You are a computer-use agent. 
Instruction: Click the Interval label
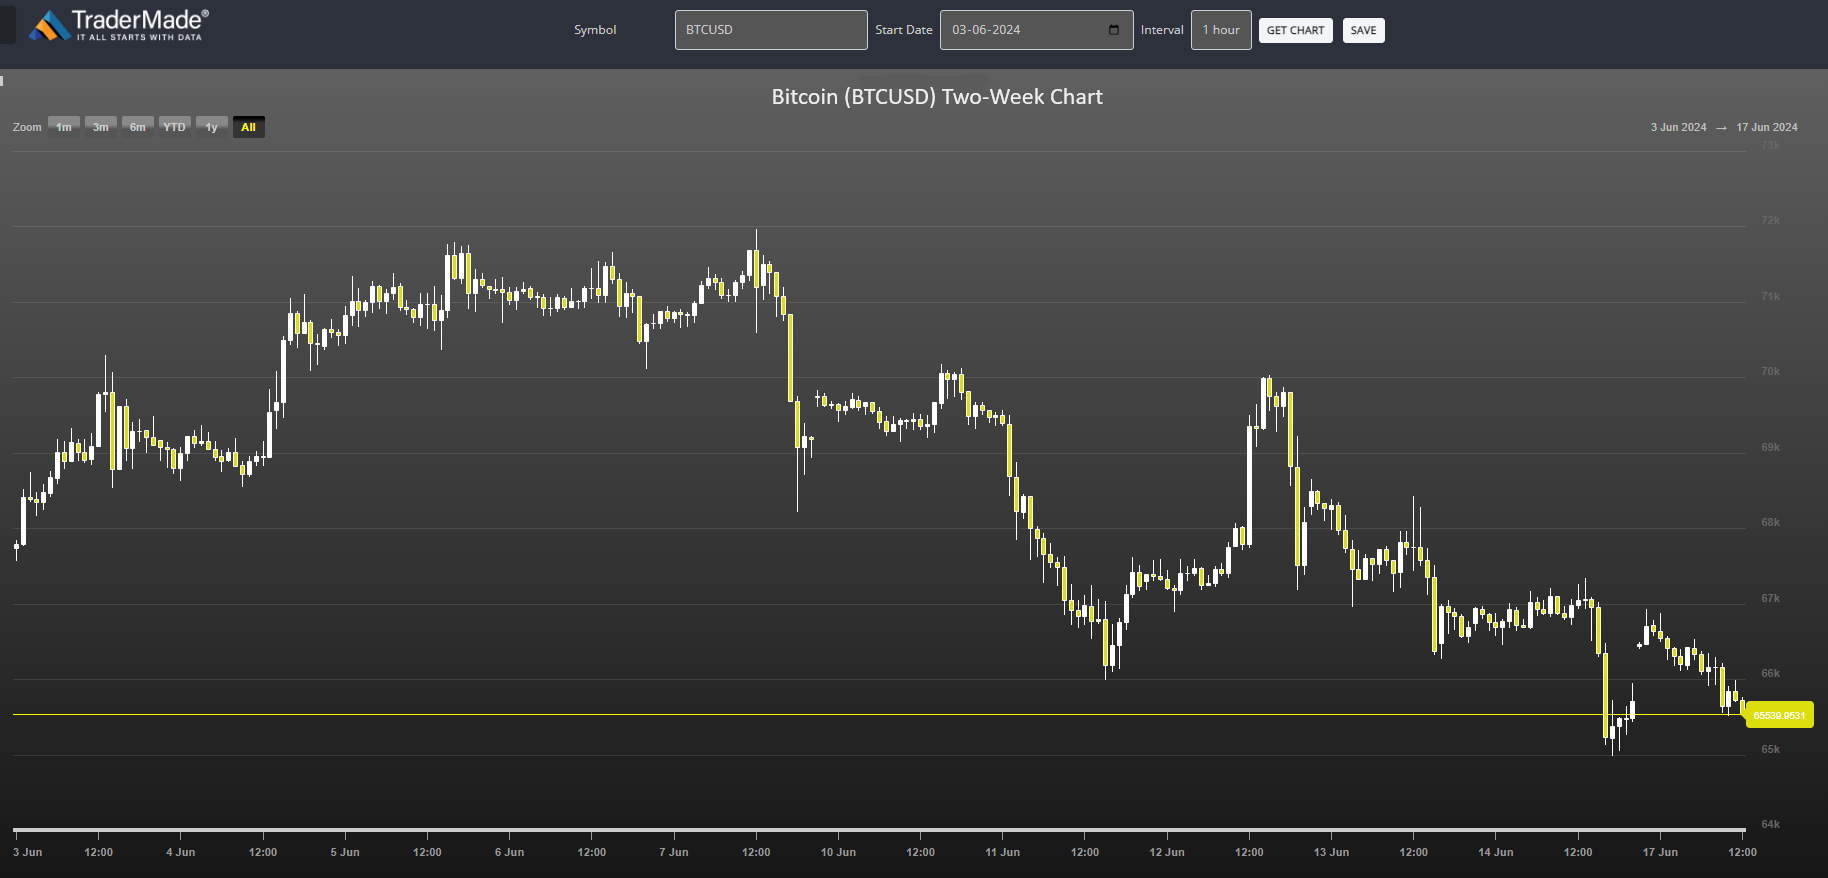[1162, 30]
